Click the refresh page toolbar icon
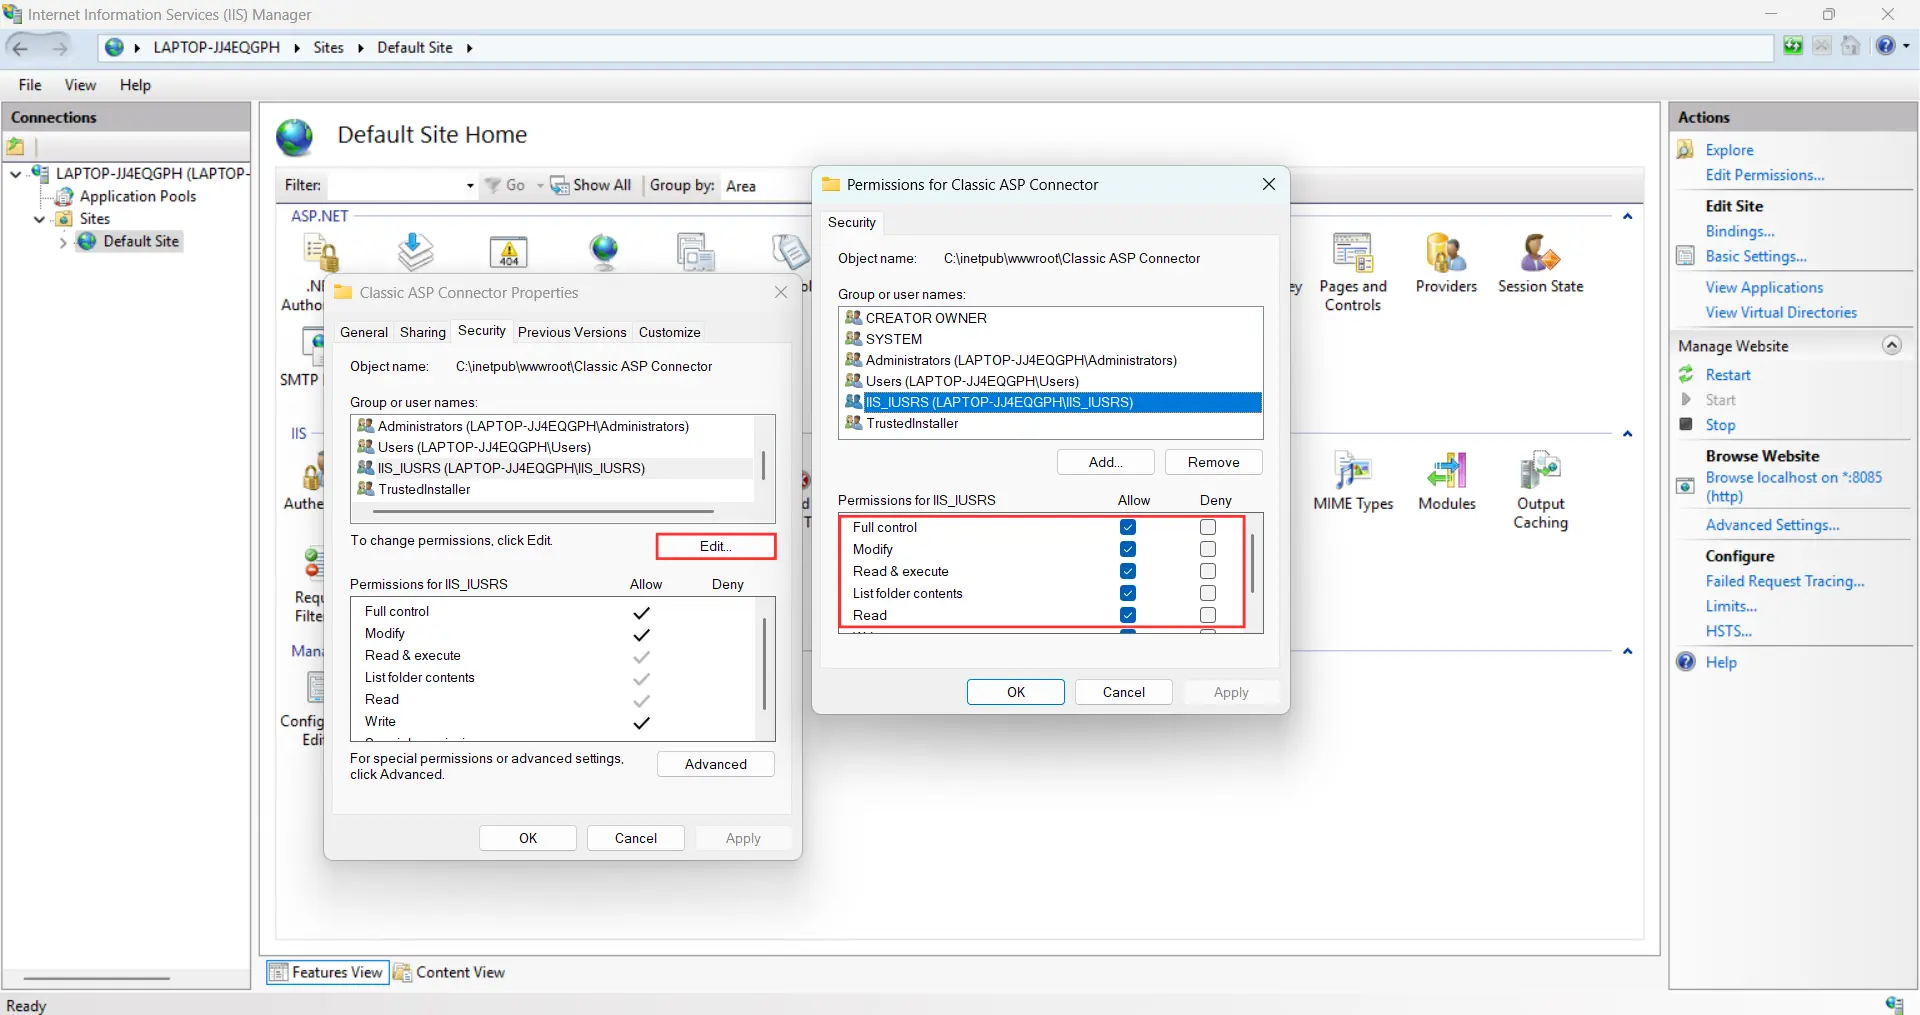The height and width of the screenshot is (1015, 1920). point(1793,46)
